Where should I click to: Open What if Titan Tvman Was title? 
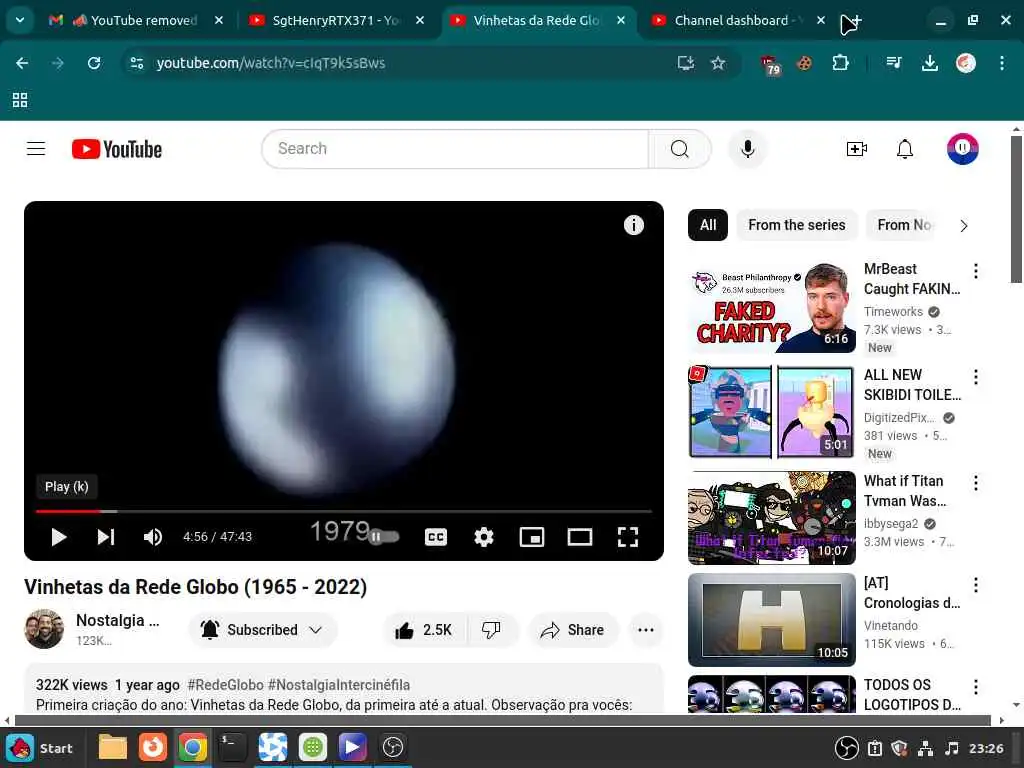905,491
